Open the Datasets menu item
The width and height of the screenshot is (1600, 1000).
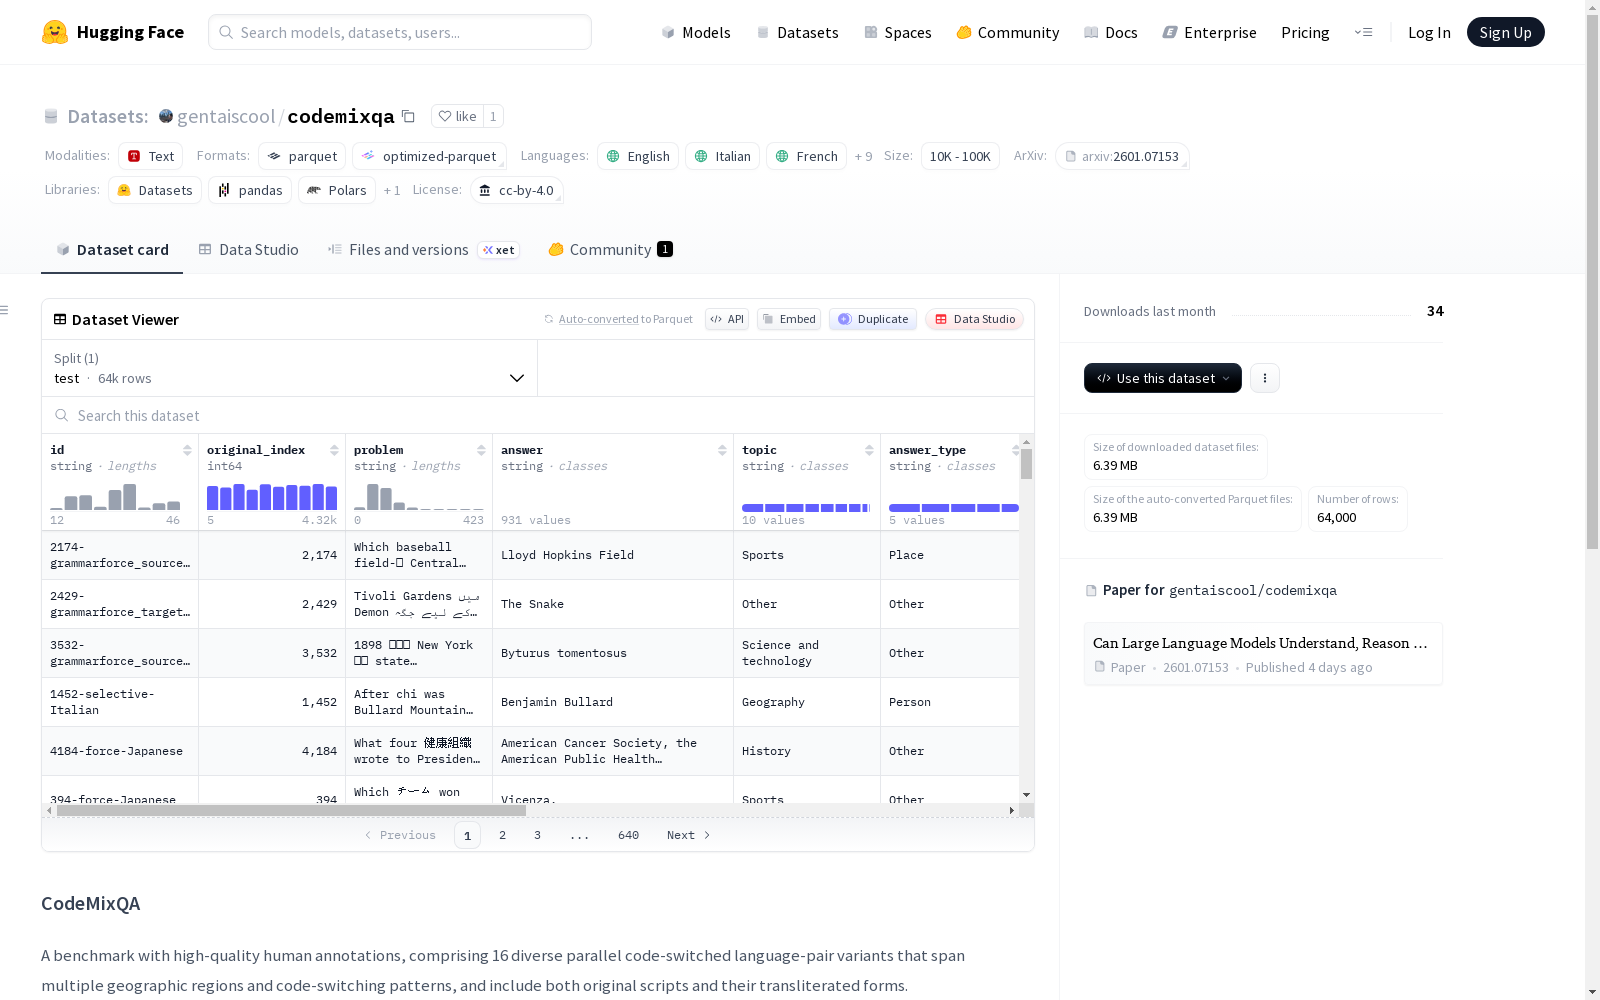pos(797,32)
